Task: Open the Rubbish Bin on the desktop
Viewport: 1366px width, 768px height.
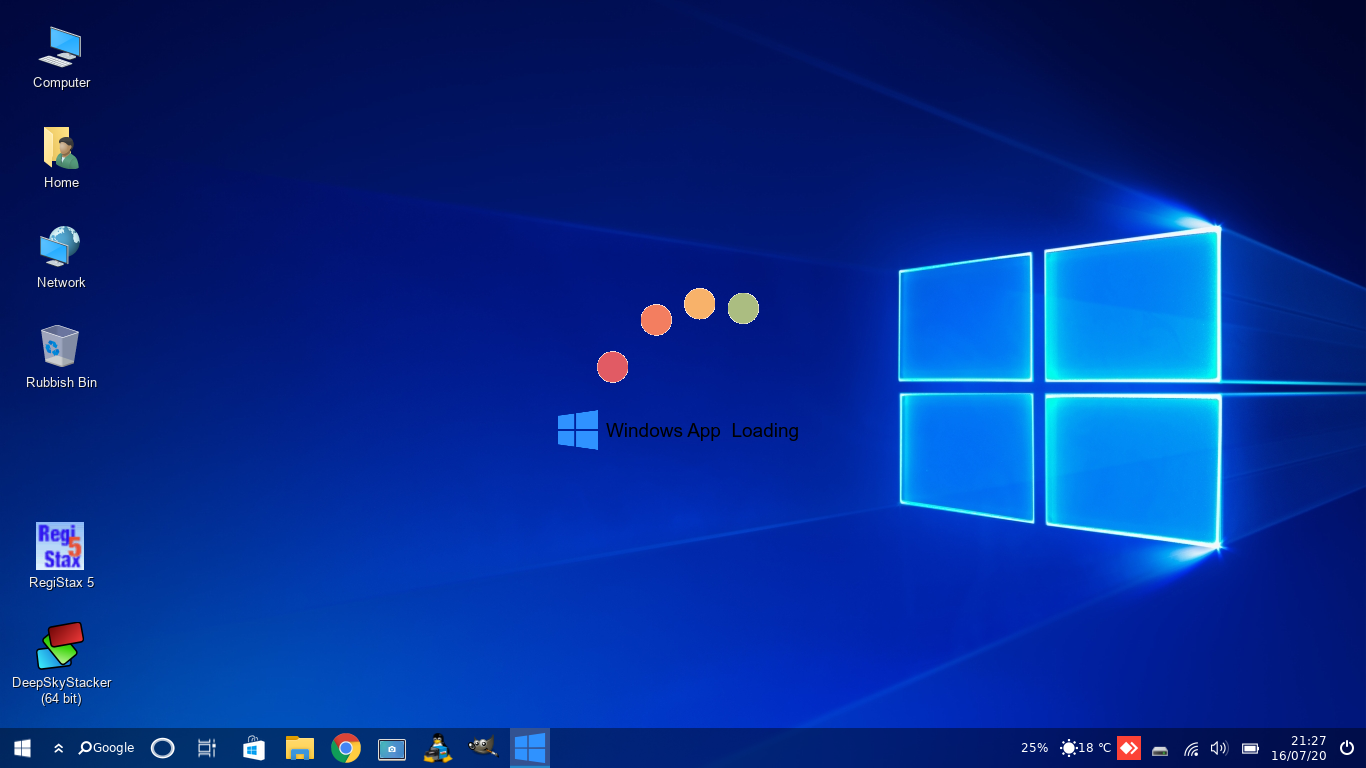Action: [x=60, y=345]
